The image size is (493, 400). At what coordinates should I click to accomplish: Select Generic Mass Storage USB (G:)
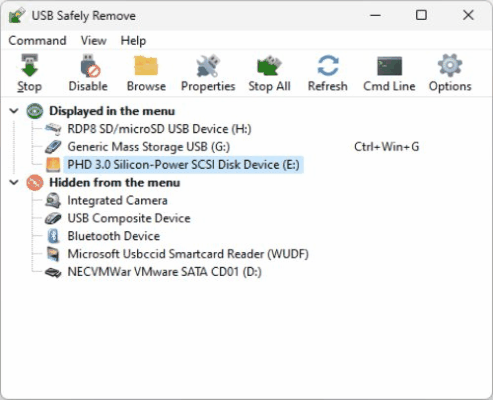coord(149,147)
